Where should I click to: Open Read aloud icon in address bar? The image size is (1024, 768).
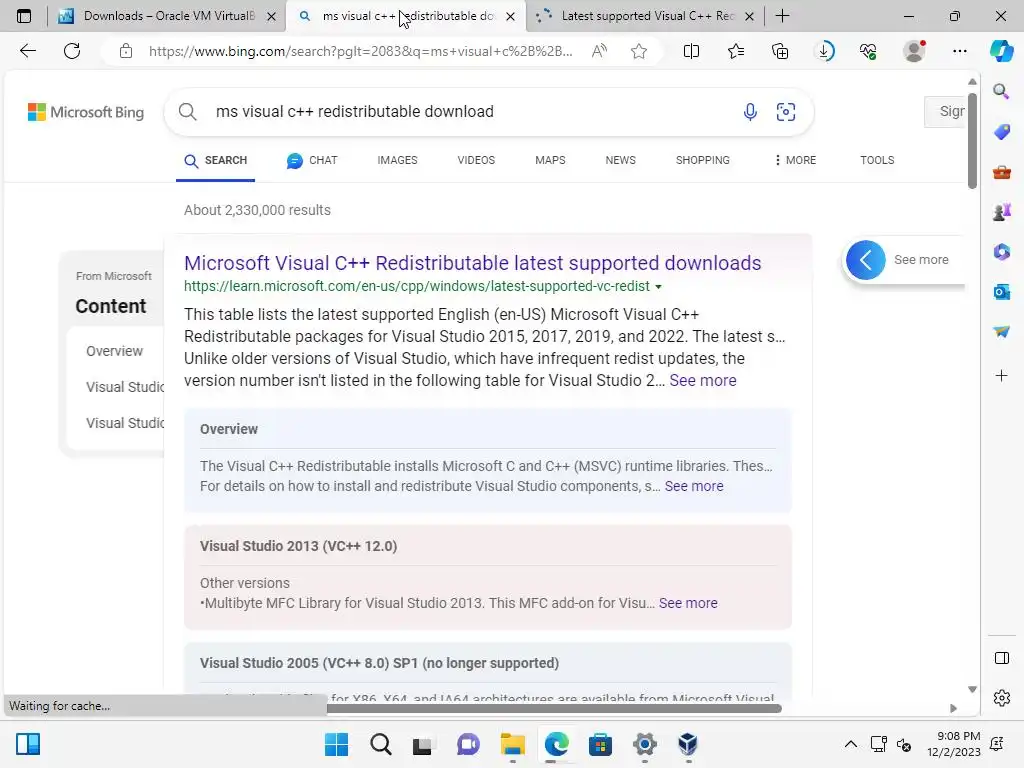pos(599,51)
